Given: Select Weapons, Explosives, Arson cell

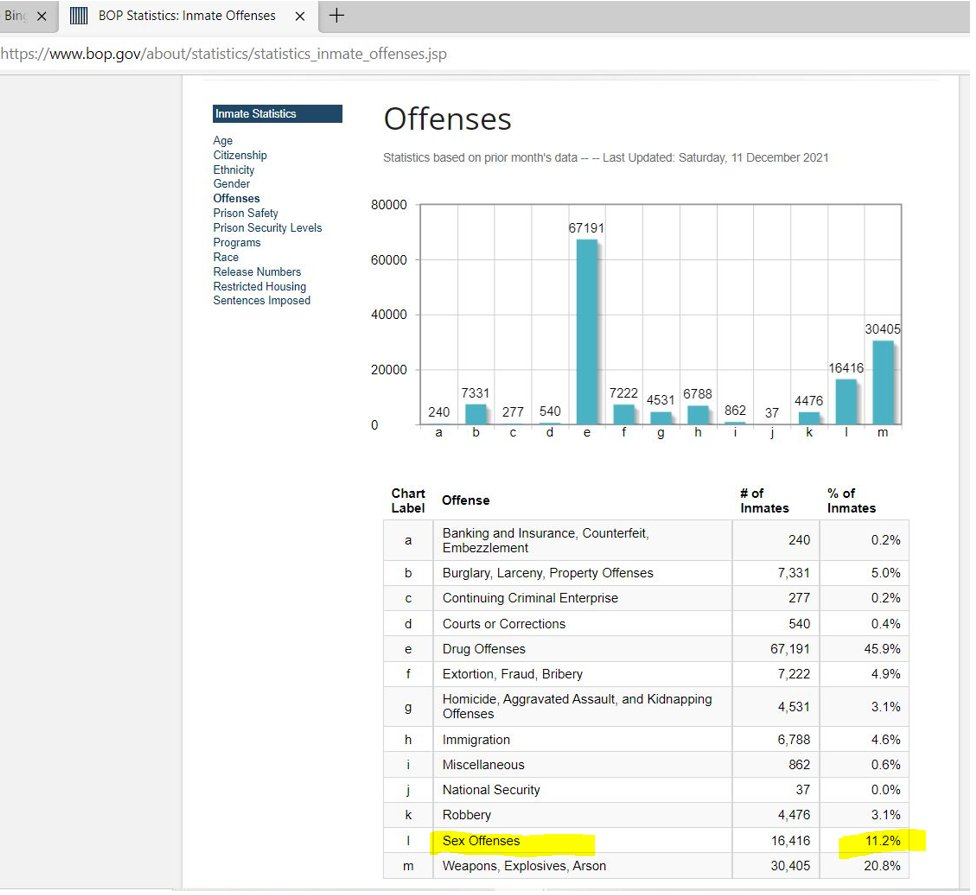Looking at the screenshot, I should pyautogui.click(x=583, y=866).
